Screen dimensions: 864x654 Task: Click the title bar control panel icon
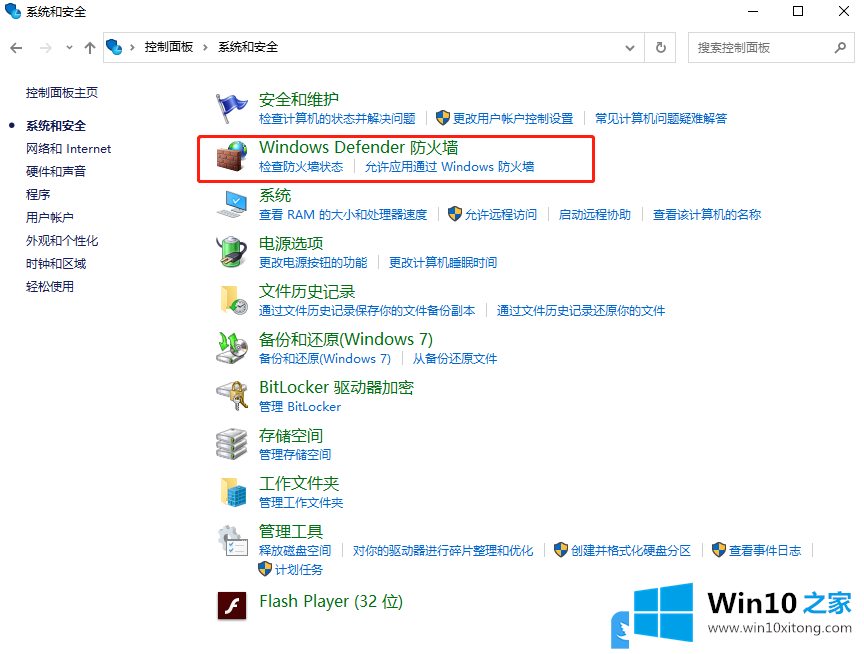click(x=13, y=11)
